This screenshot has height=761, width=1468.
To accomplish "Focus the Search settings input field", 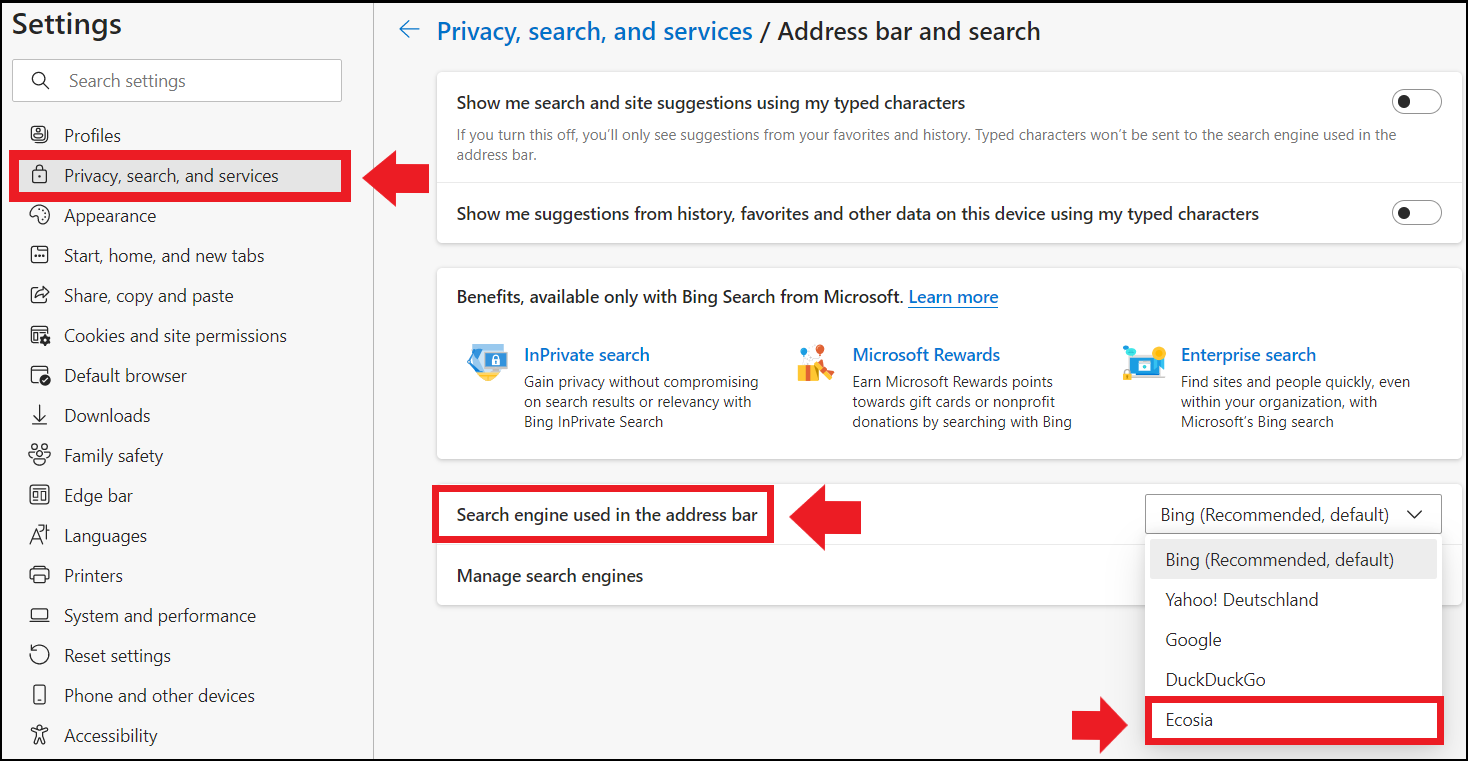I will [177, 81].
